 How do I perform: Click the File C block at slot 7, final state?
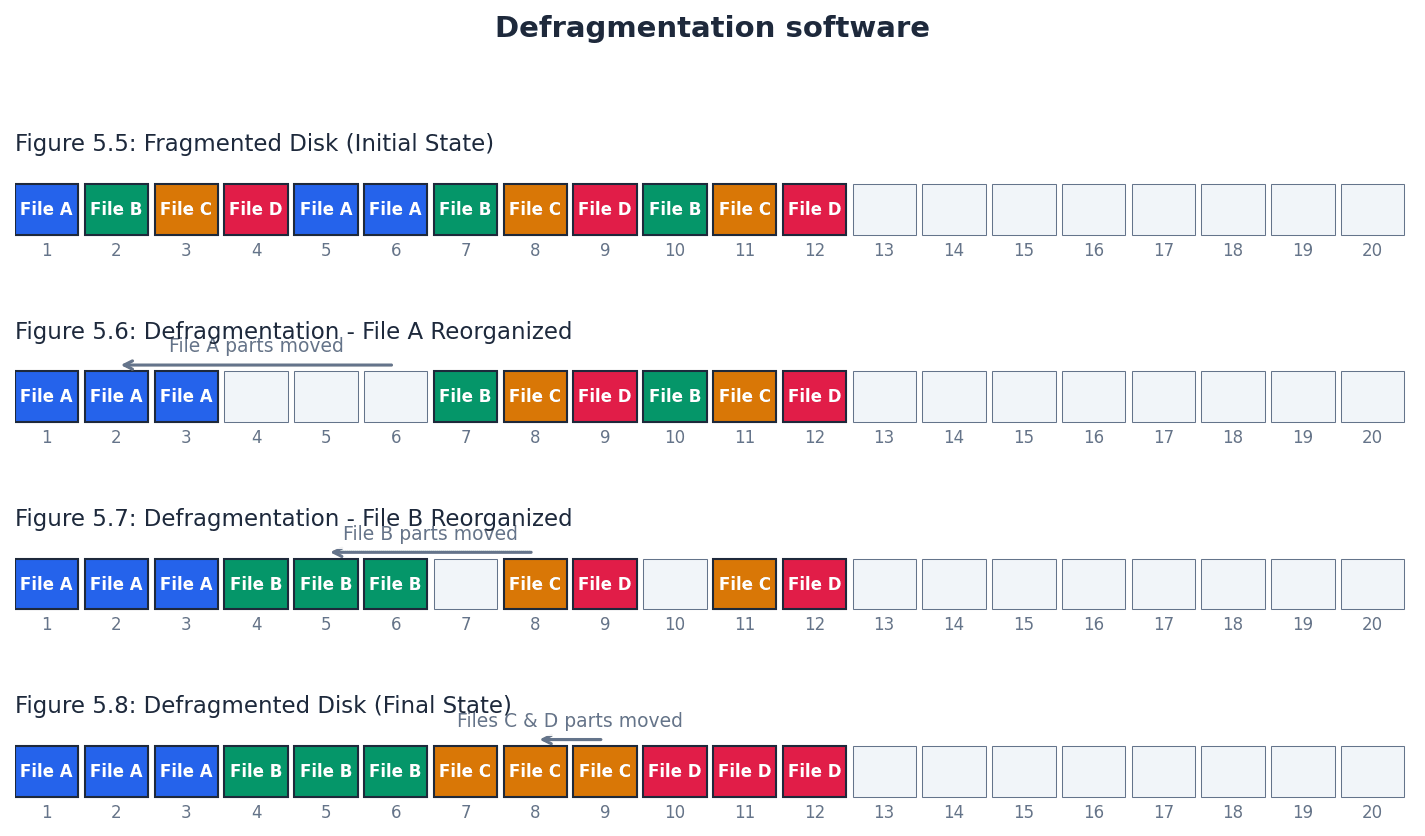pos(465,771)
